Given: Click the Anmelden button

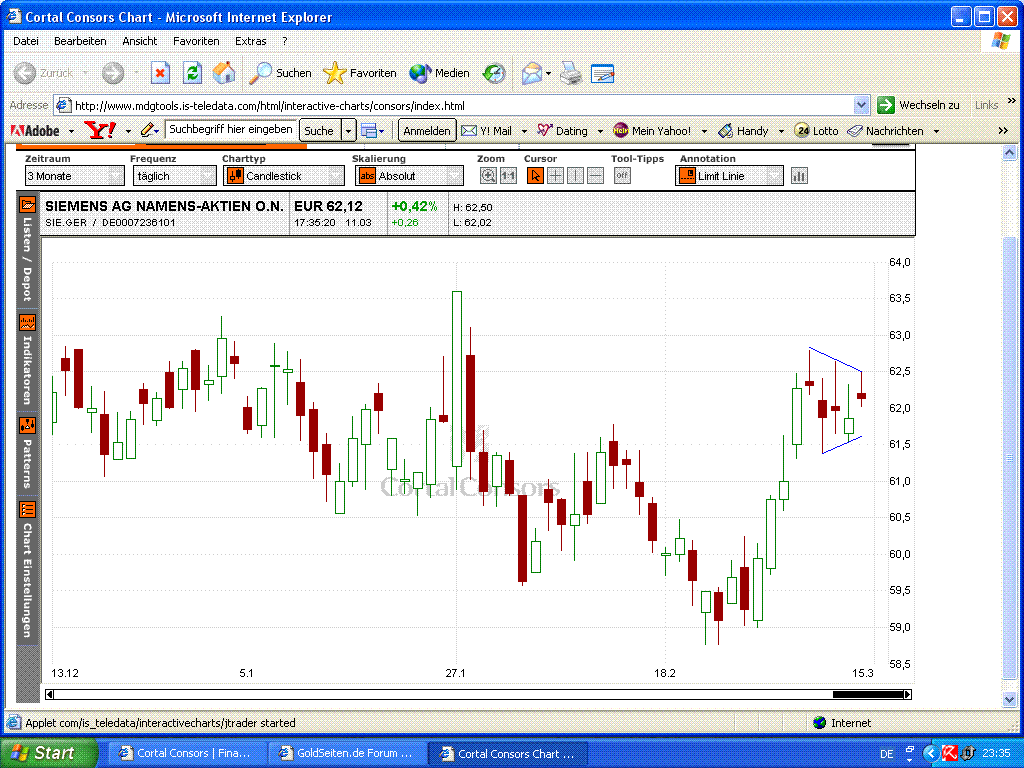Looking at the screenshot, I should [427, 131].
